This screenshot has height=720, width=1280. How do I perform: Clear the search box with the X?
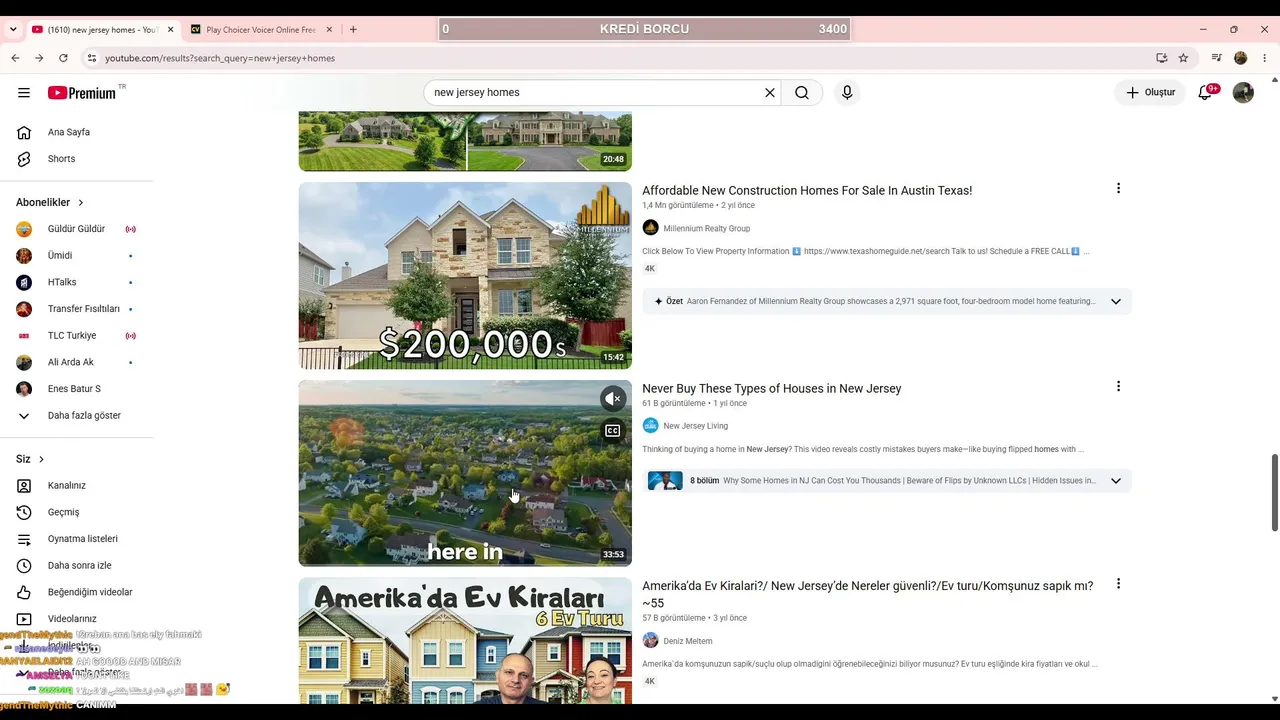point(770,93)
